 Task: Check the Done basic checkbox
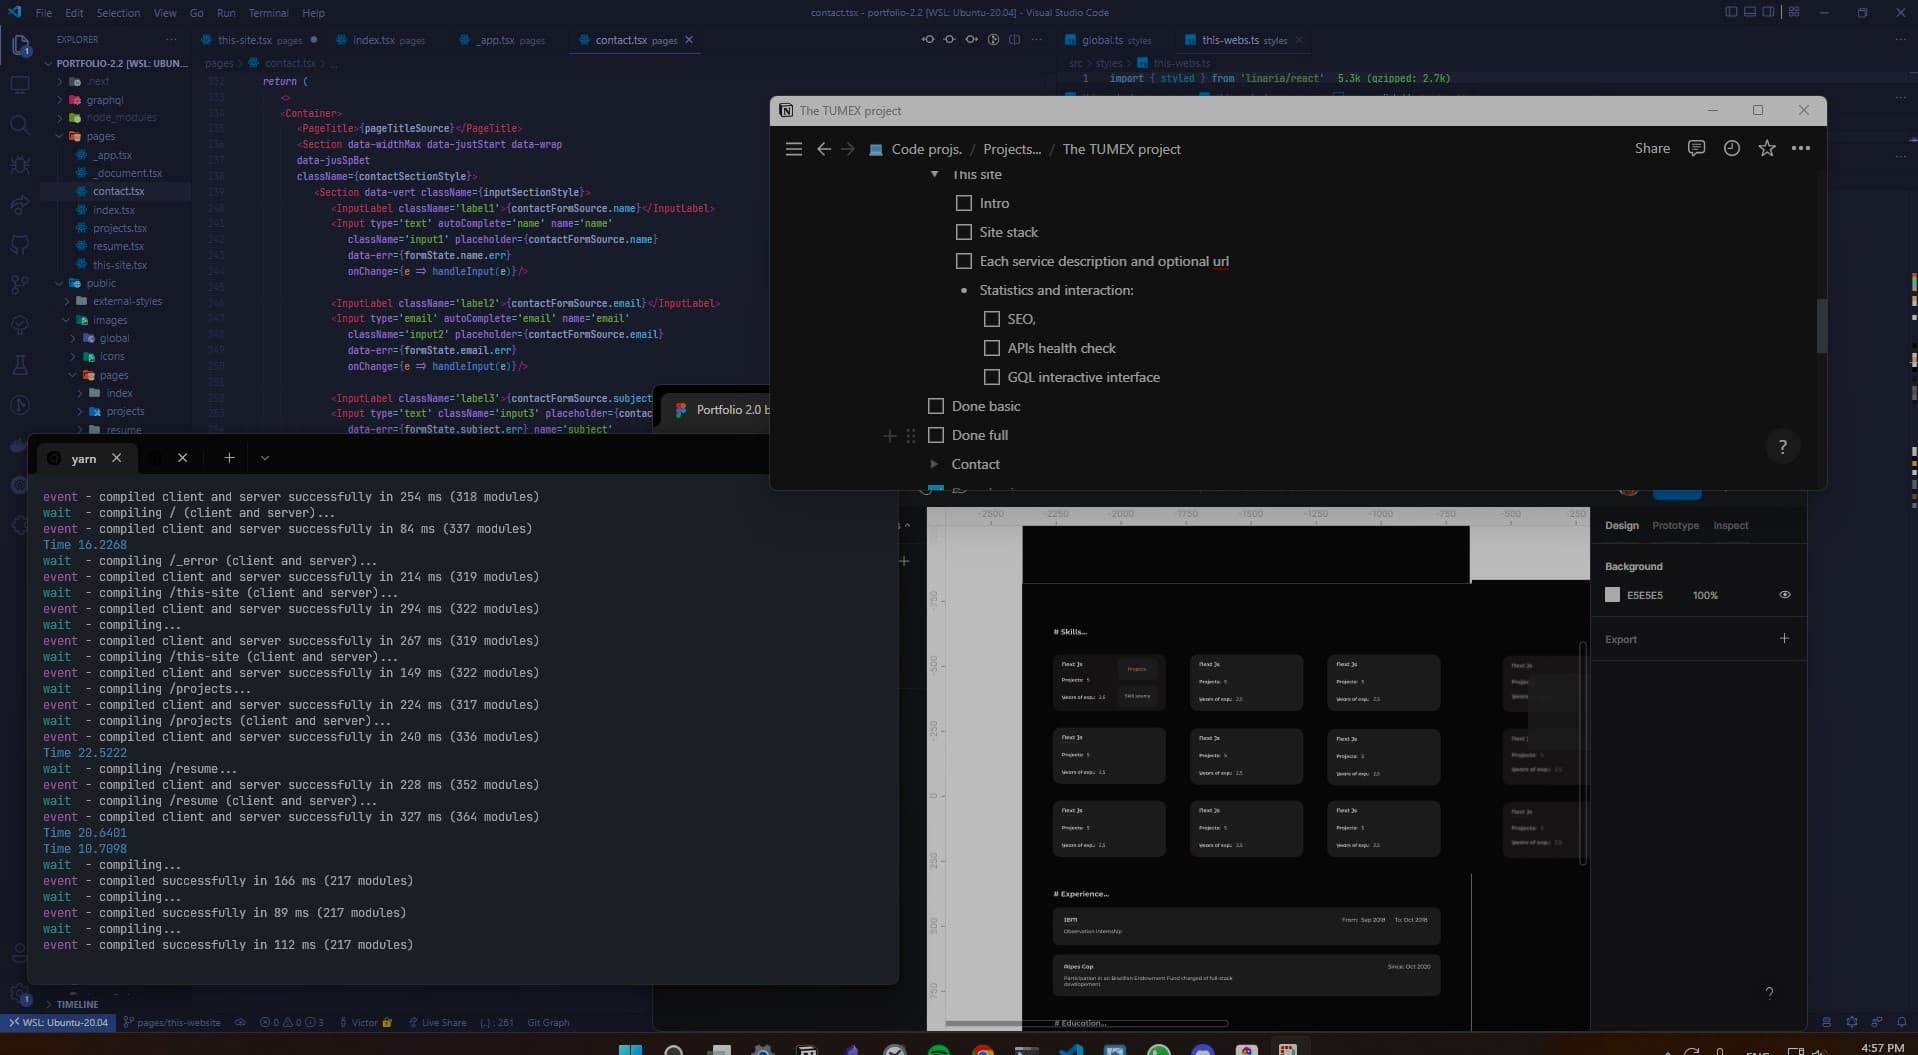(936, 406)
